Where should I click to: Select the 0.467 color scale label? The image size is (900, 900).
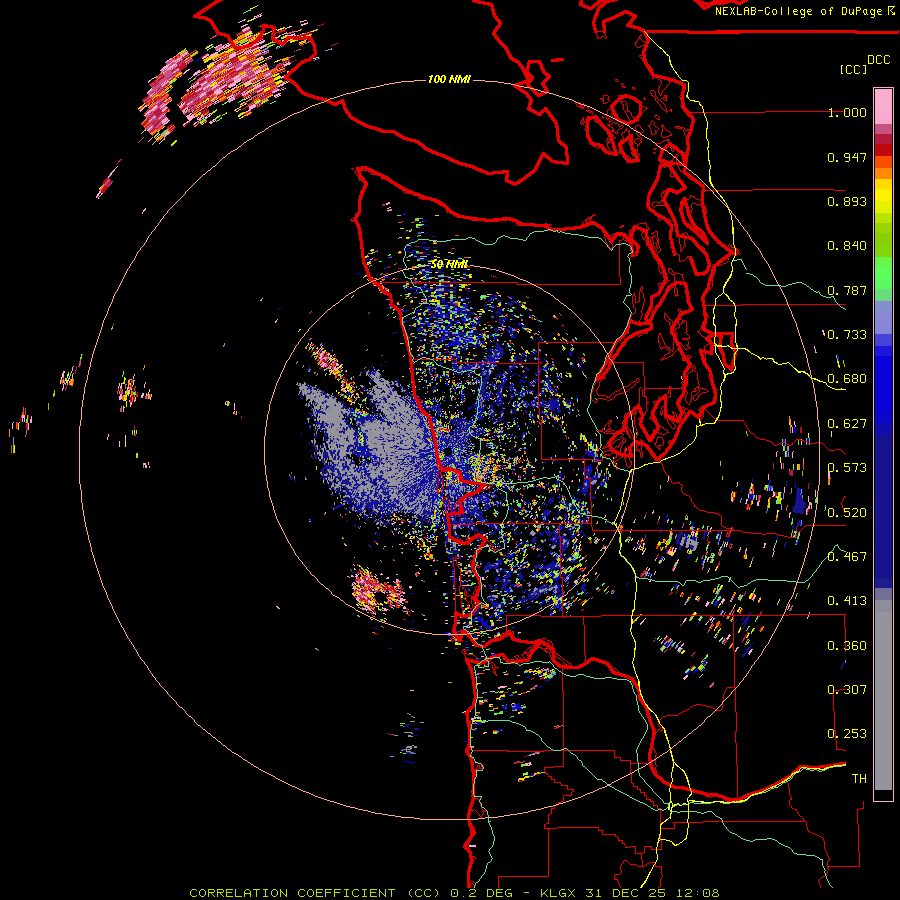point(847,557)
